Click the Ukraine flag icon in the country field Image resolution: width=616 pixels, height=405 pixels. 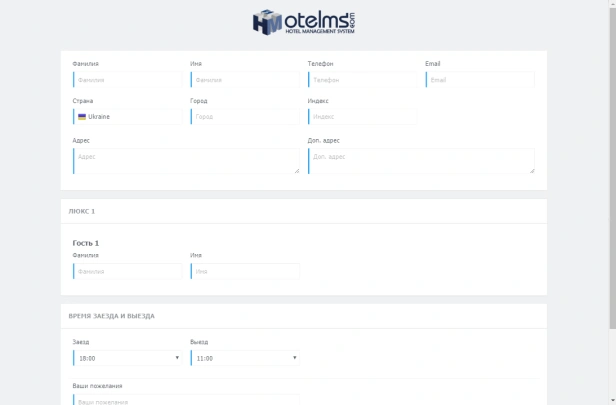[82, 117]
